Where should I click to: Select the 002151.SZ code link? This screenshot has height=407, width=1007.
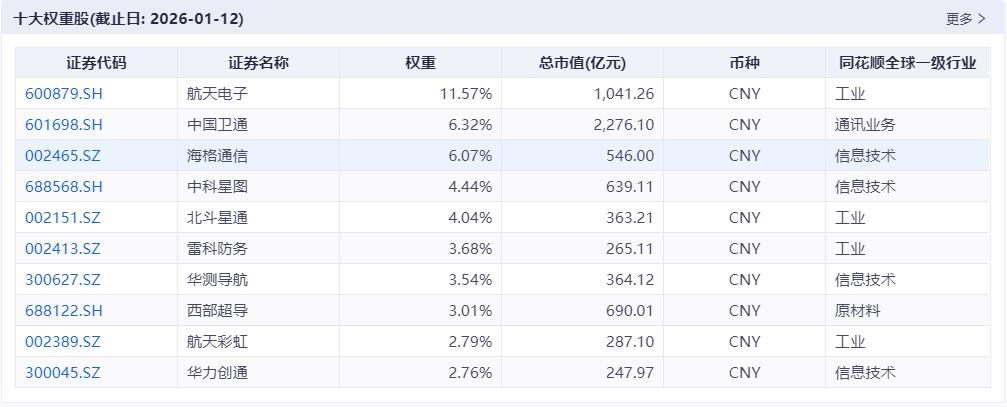[63, 218]
